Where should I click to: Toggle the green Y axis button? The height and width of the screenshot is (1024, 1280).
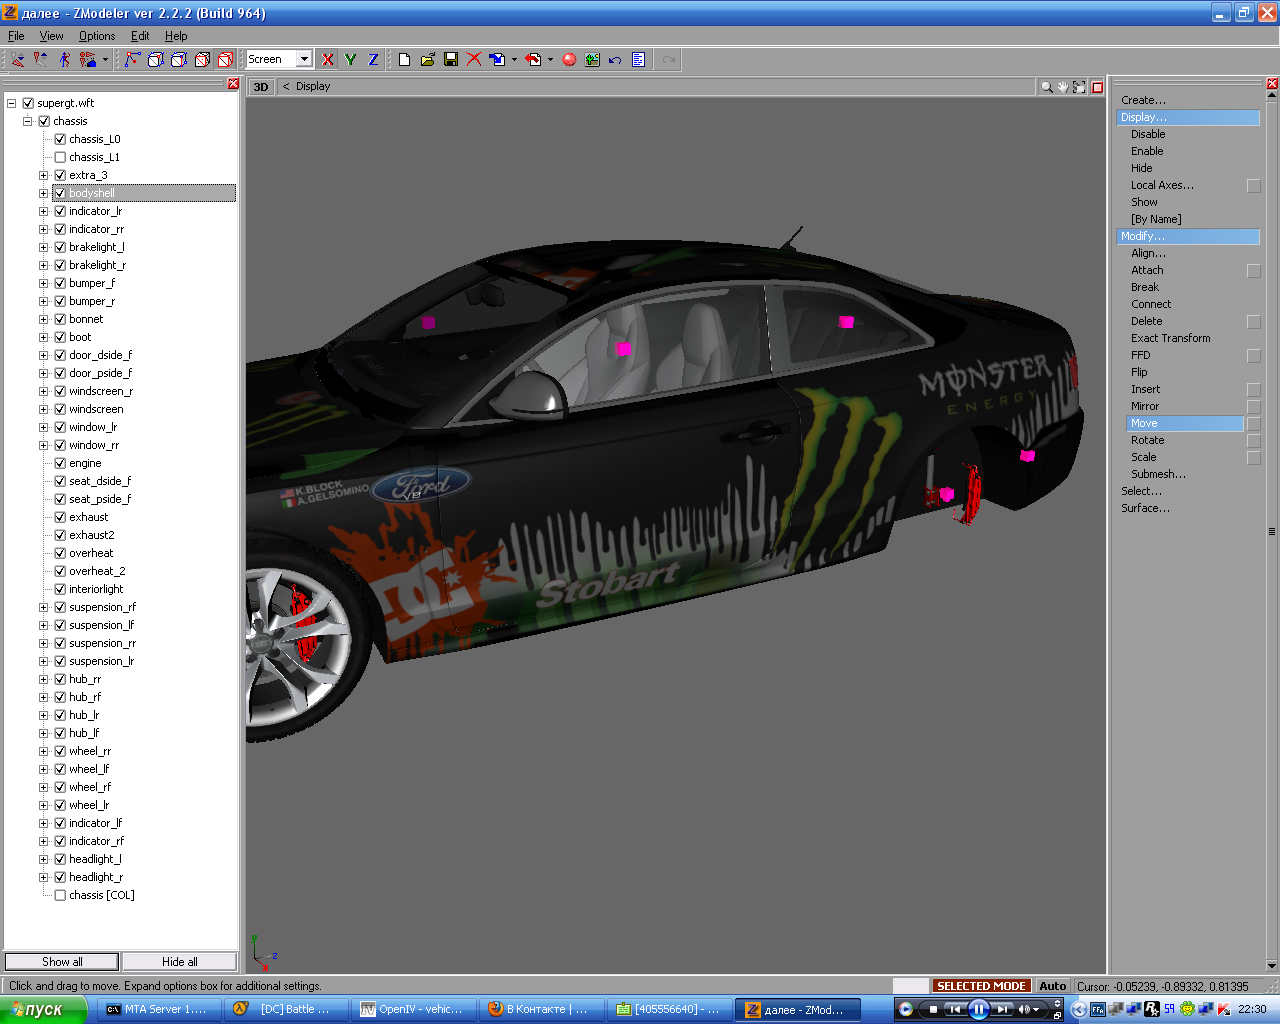(350, 60)
